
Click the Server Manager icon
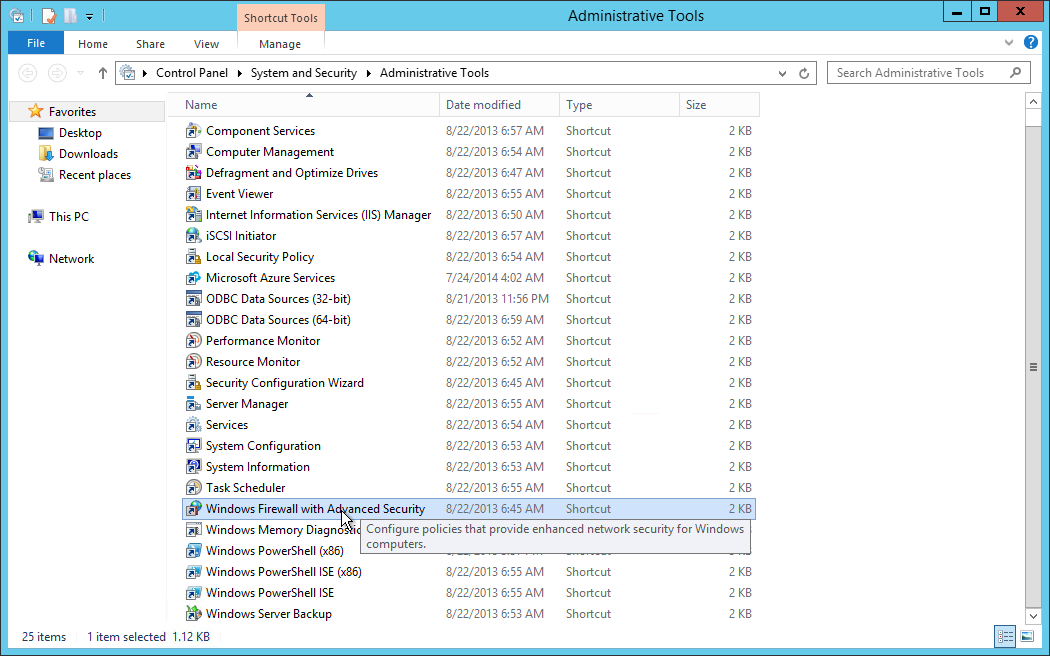coord(194,404)
